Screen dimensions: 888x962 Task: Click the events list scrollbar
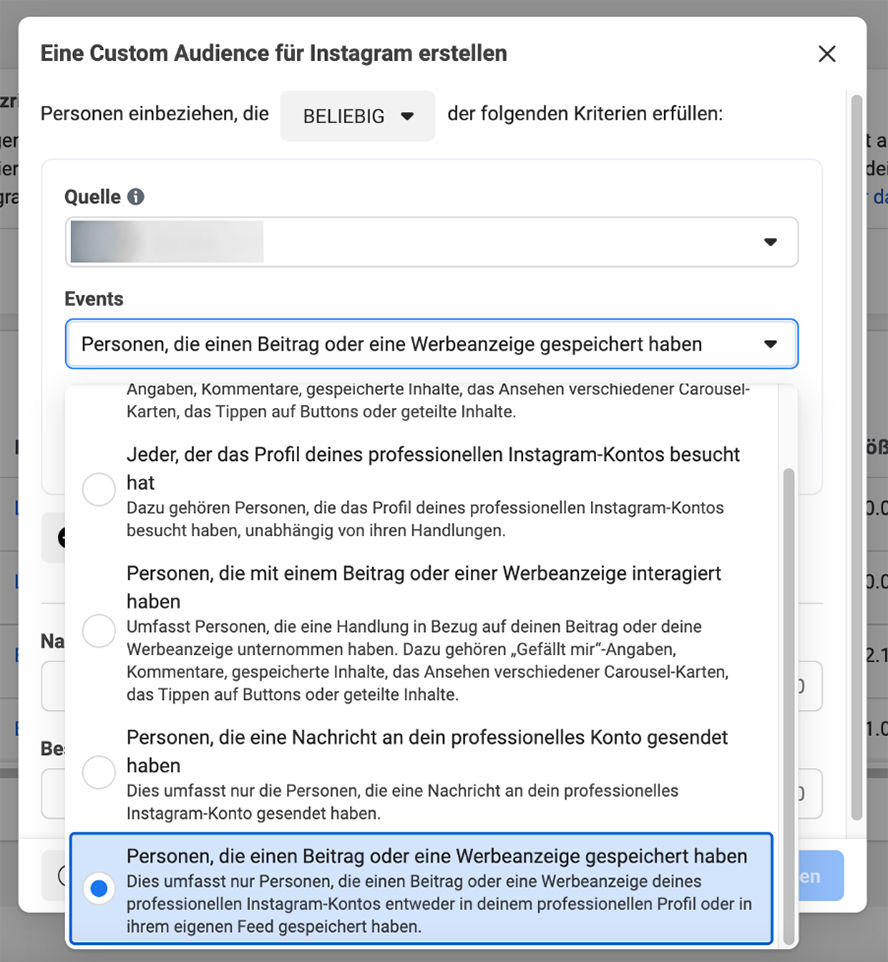coord(789,706)
